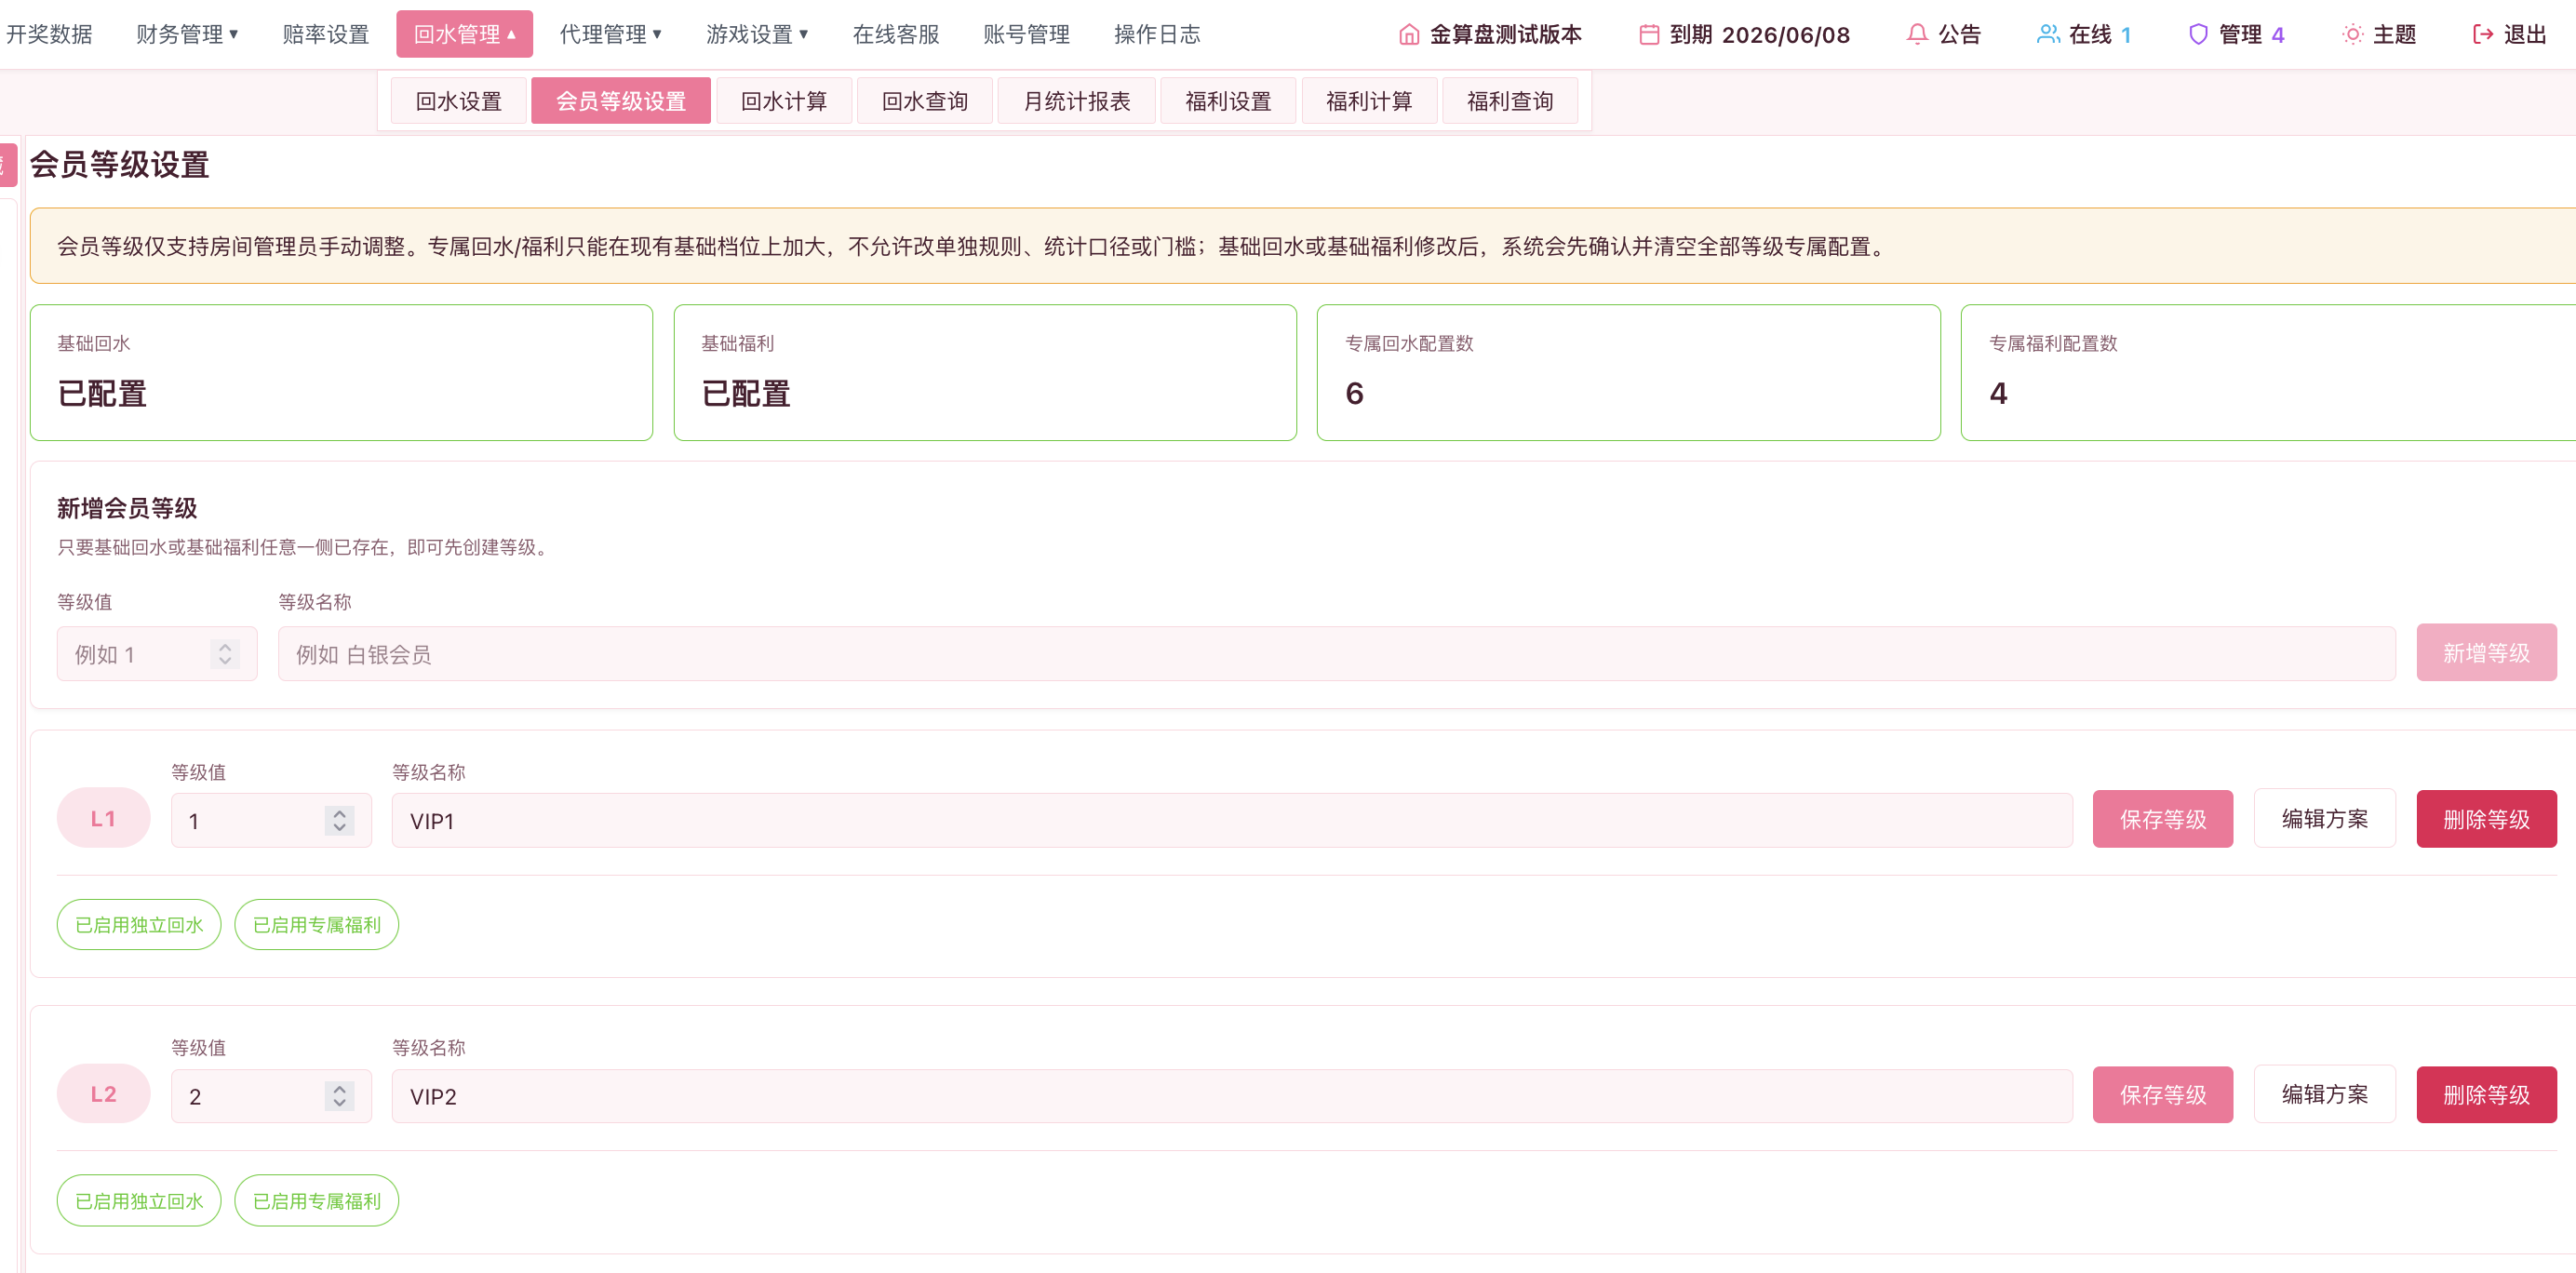Click the logout arrow icon for 退出

pyautogui.click(x=2482, y=35)
